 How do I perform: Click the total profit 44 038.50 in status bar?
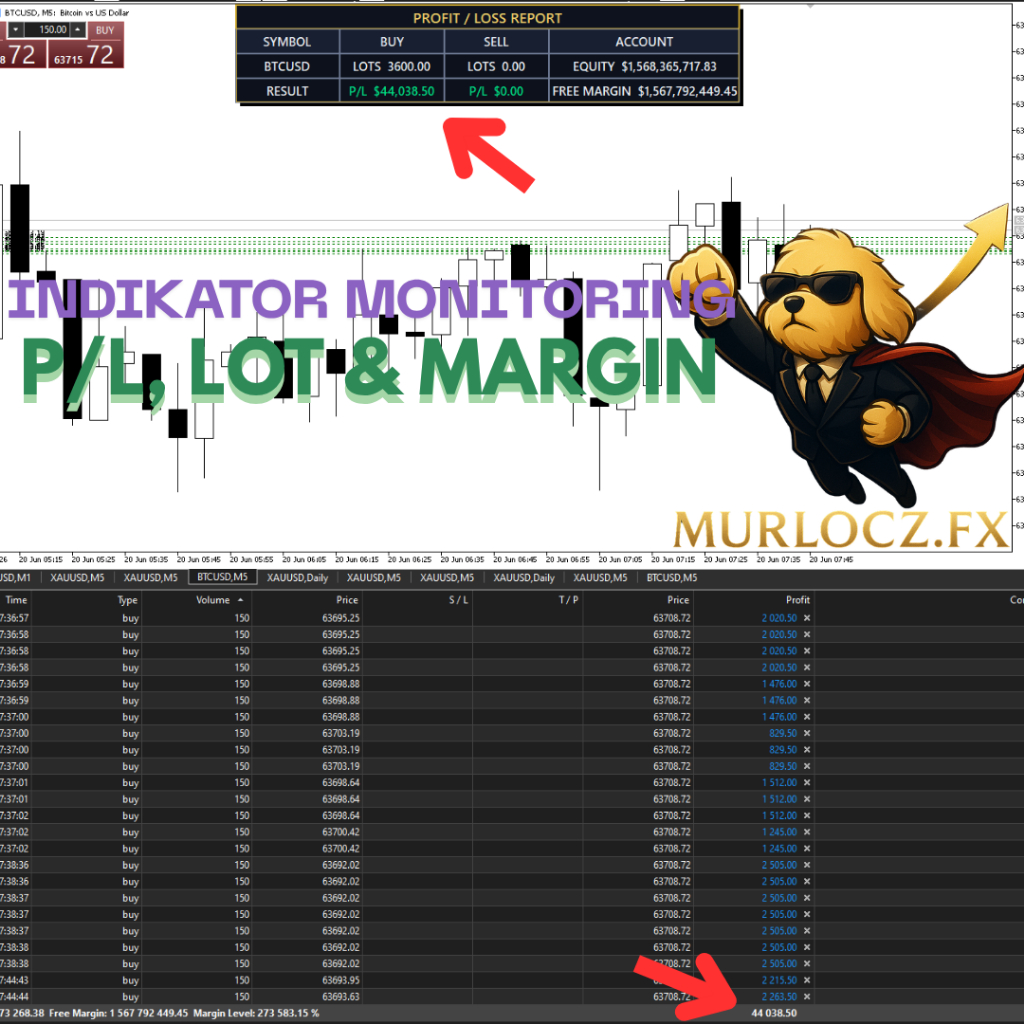774,1013
